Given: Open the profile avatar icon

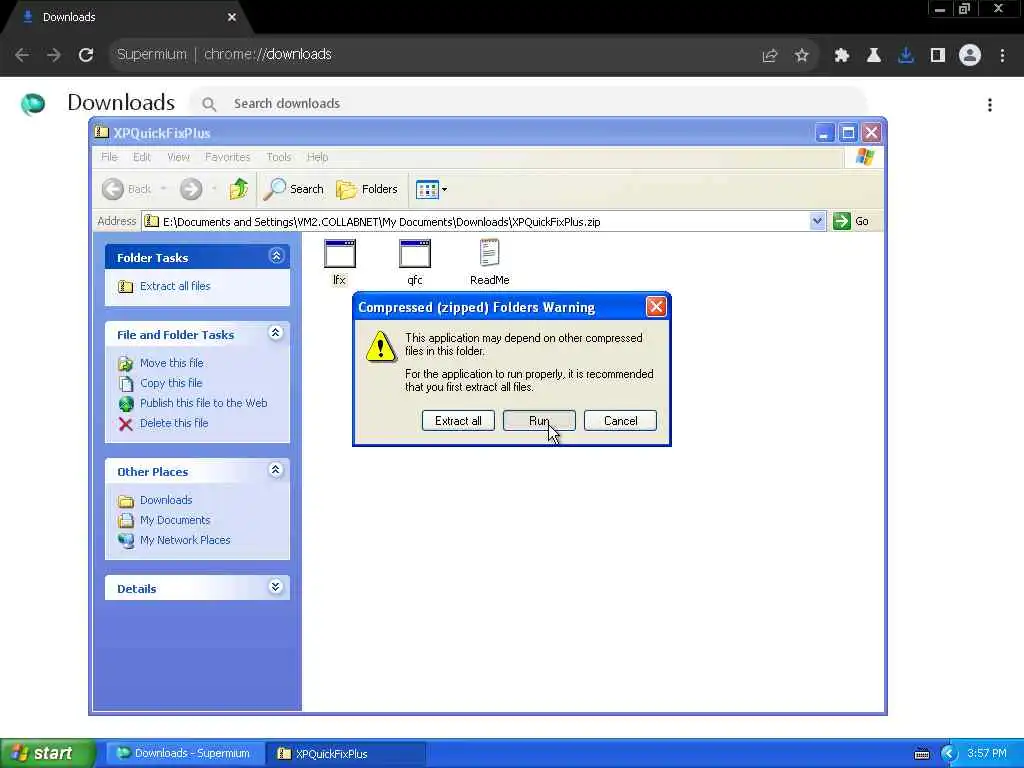Looking at the screenshot, I should (970, 56).
